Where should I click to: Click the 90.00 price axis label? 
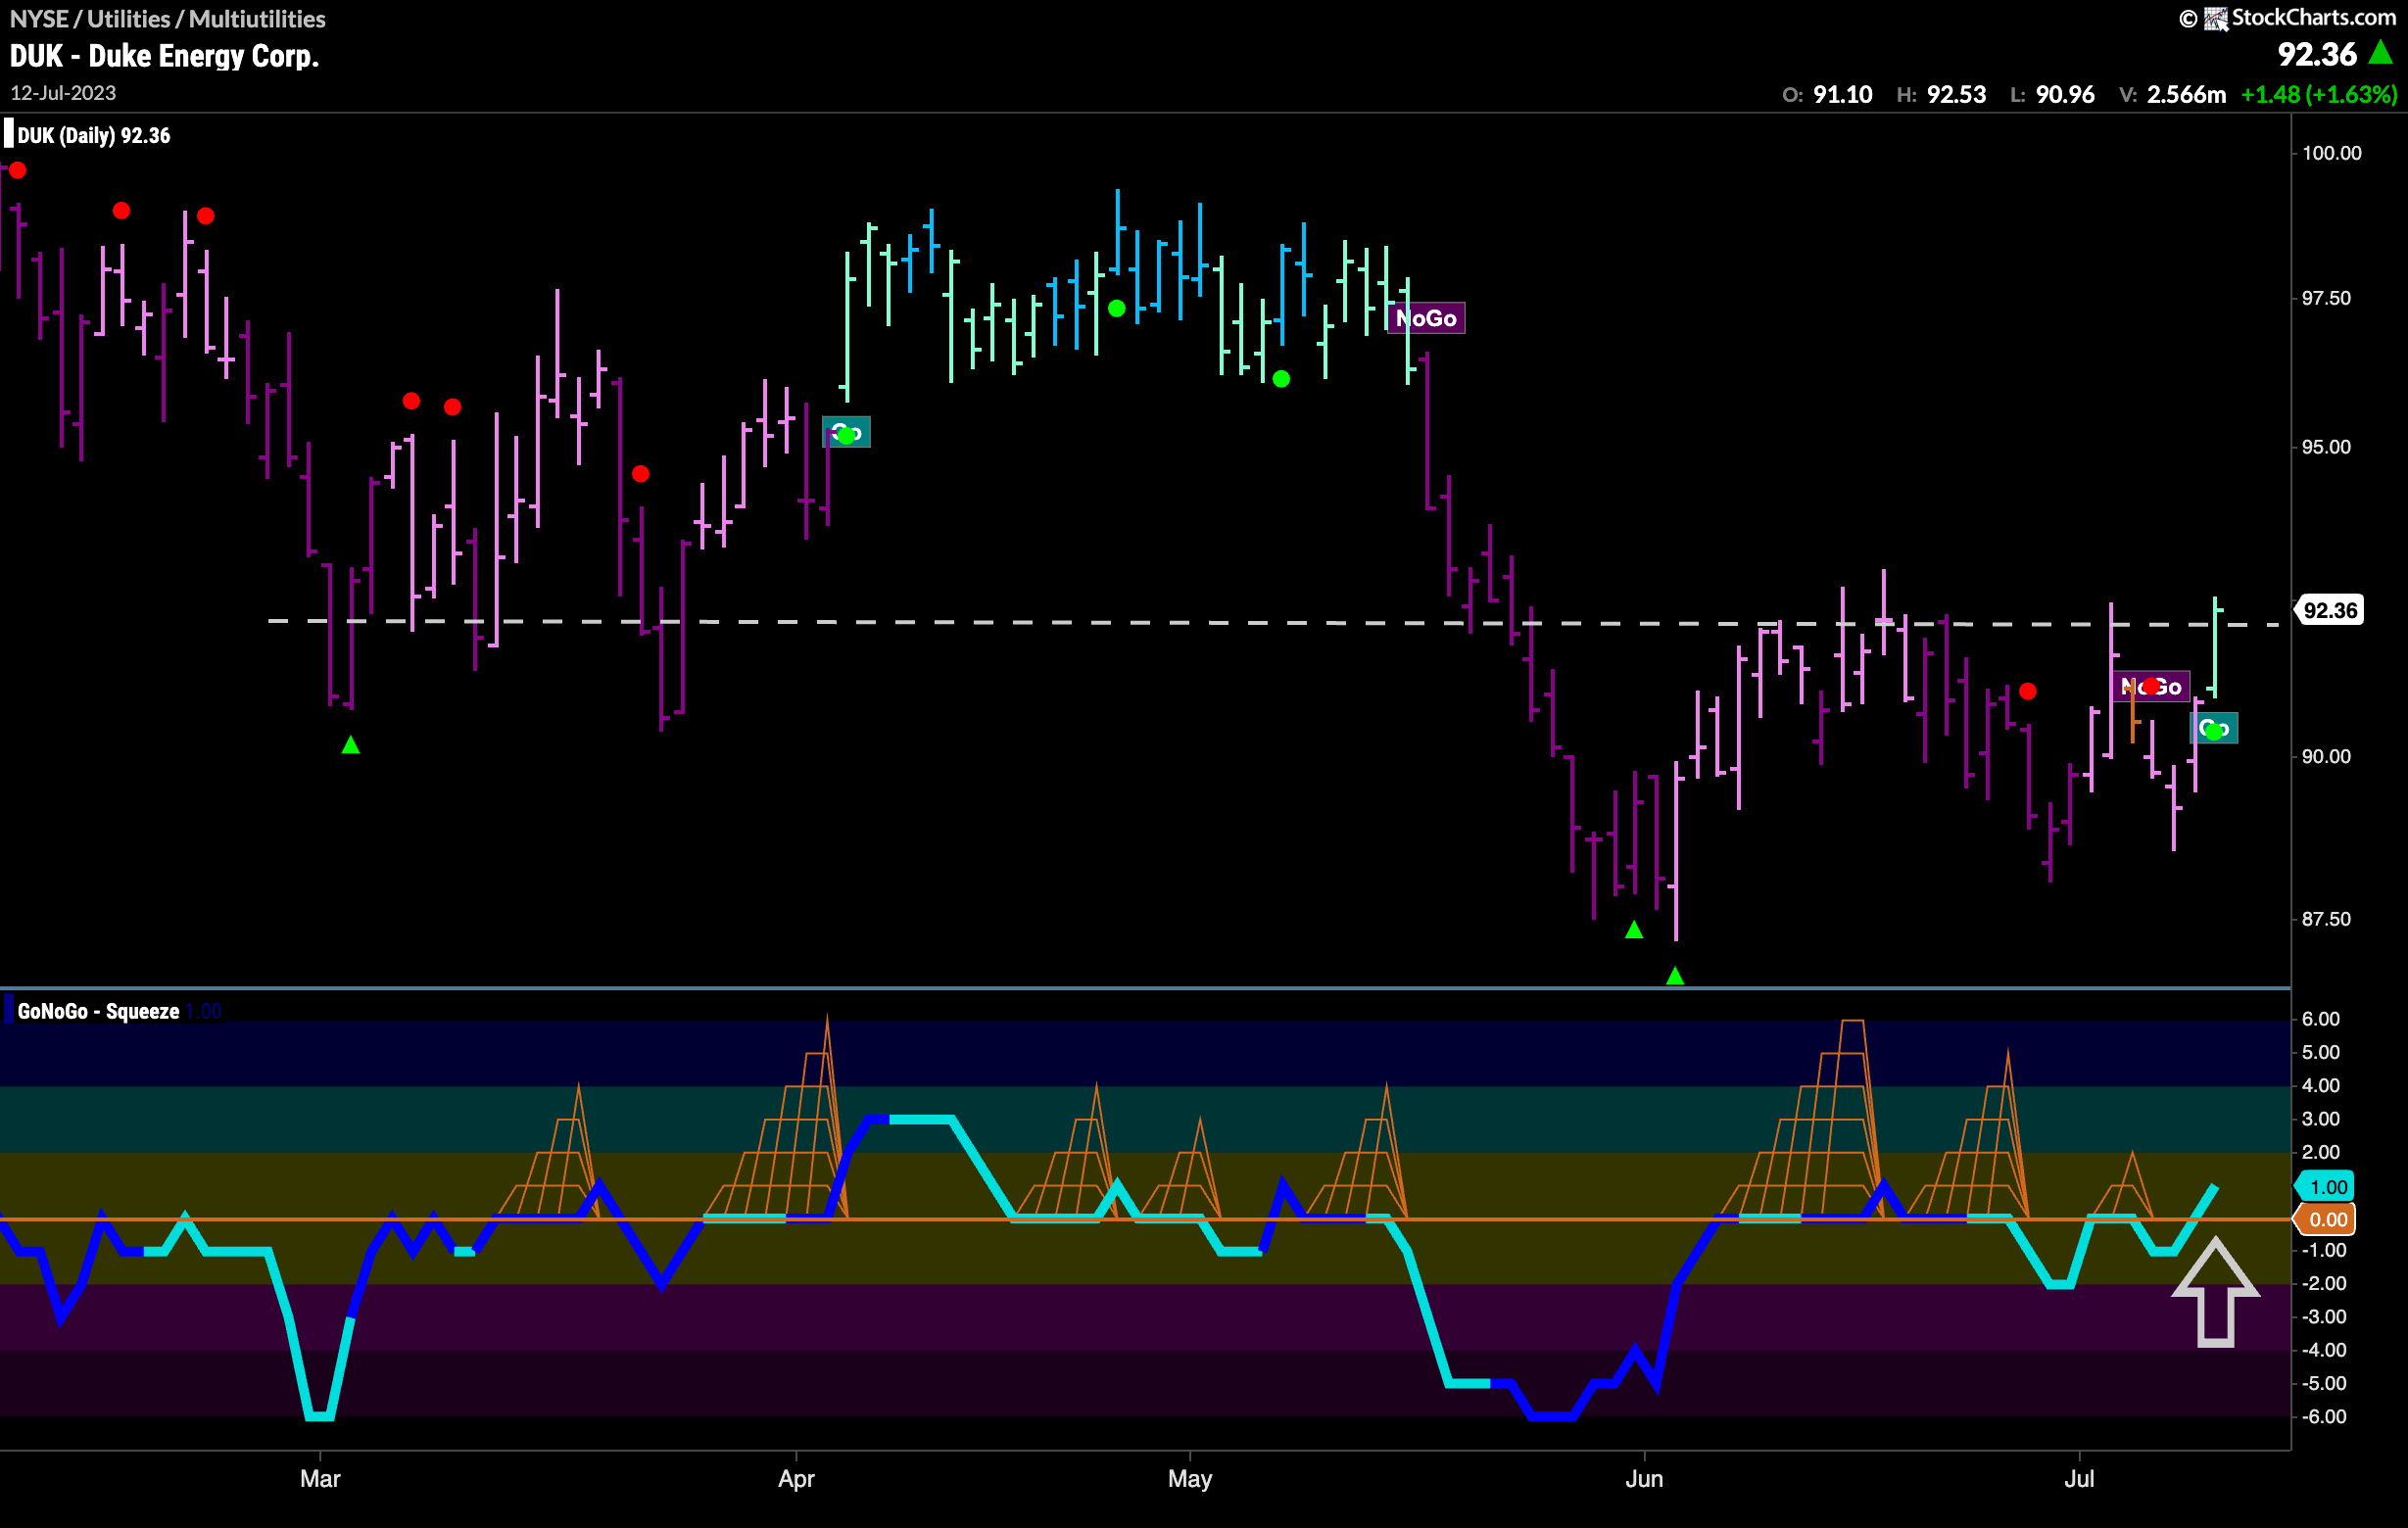2325,756
